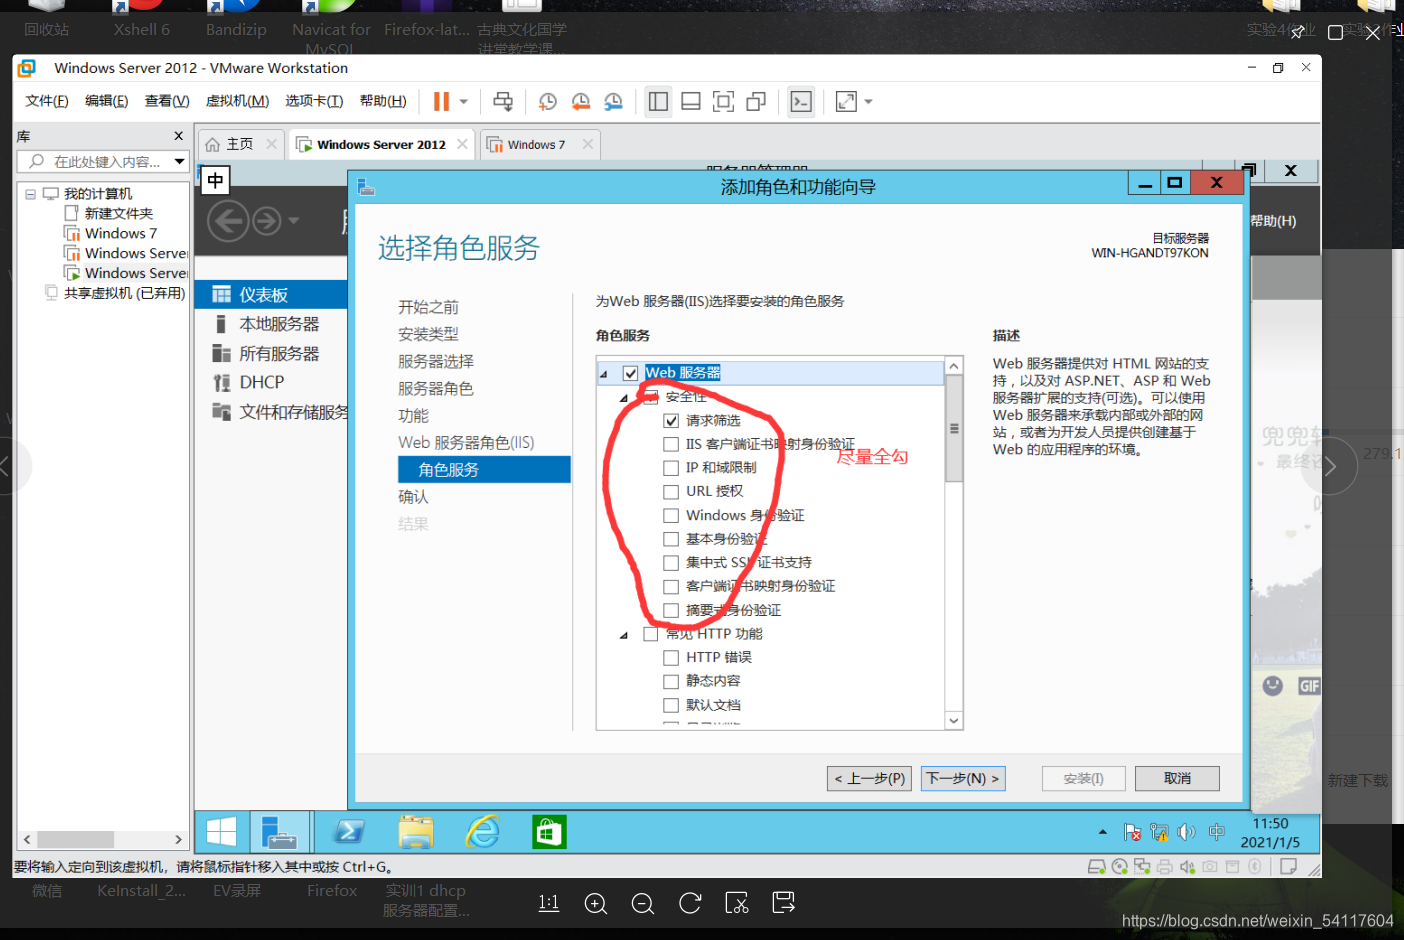
Task: Click the role services list vertical scrollbar
Action: tap(954, 430)
